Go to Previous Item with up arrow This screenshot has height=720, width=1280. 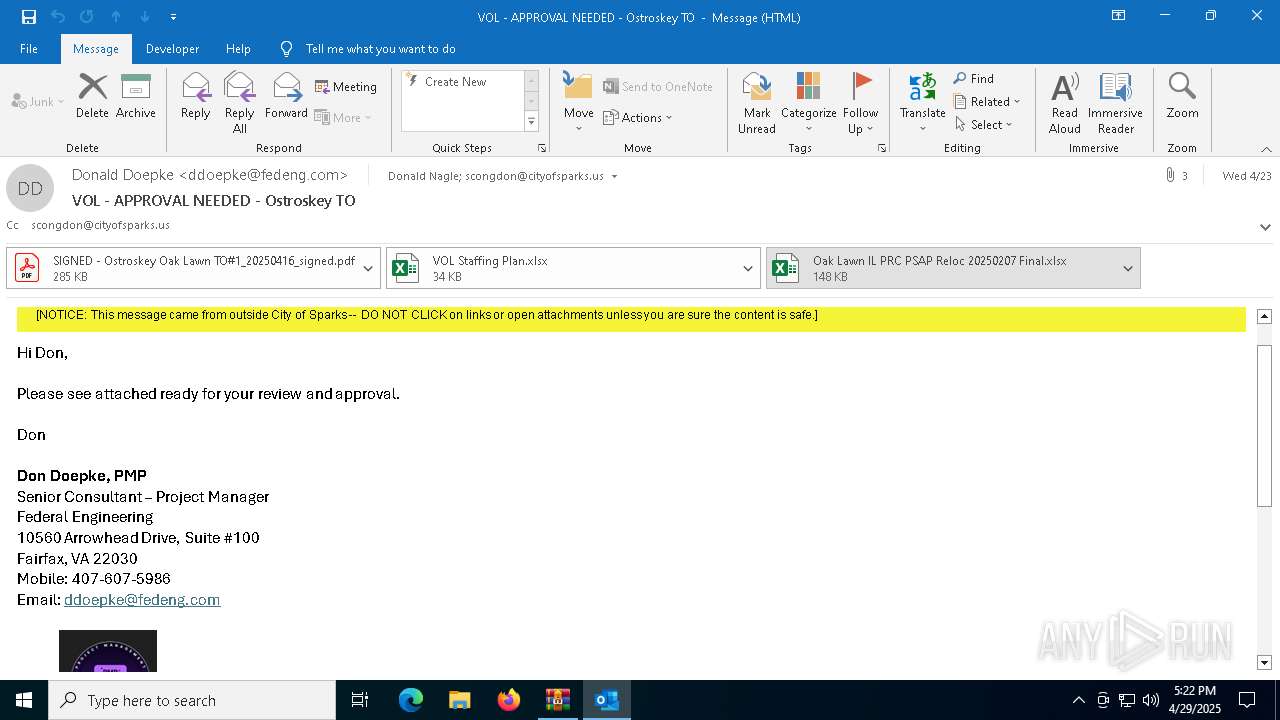point(116,17)
